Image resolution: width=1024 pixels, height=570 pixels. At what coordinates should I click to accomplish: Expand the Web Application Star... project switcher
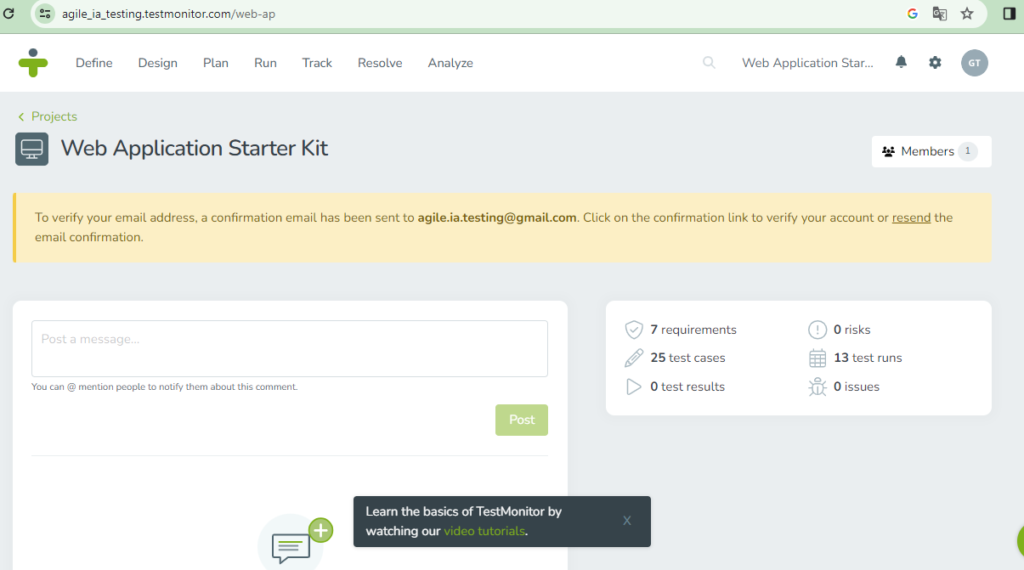click(x=807, y=63)
